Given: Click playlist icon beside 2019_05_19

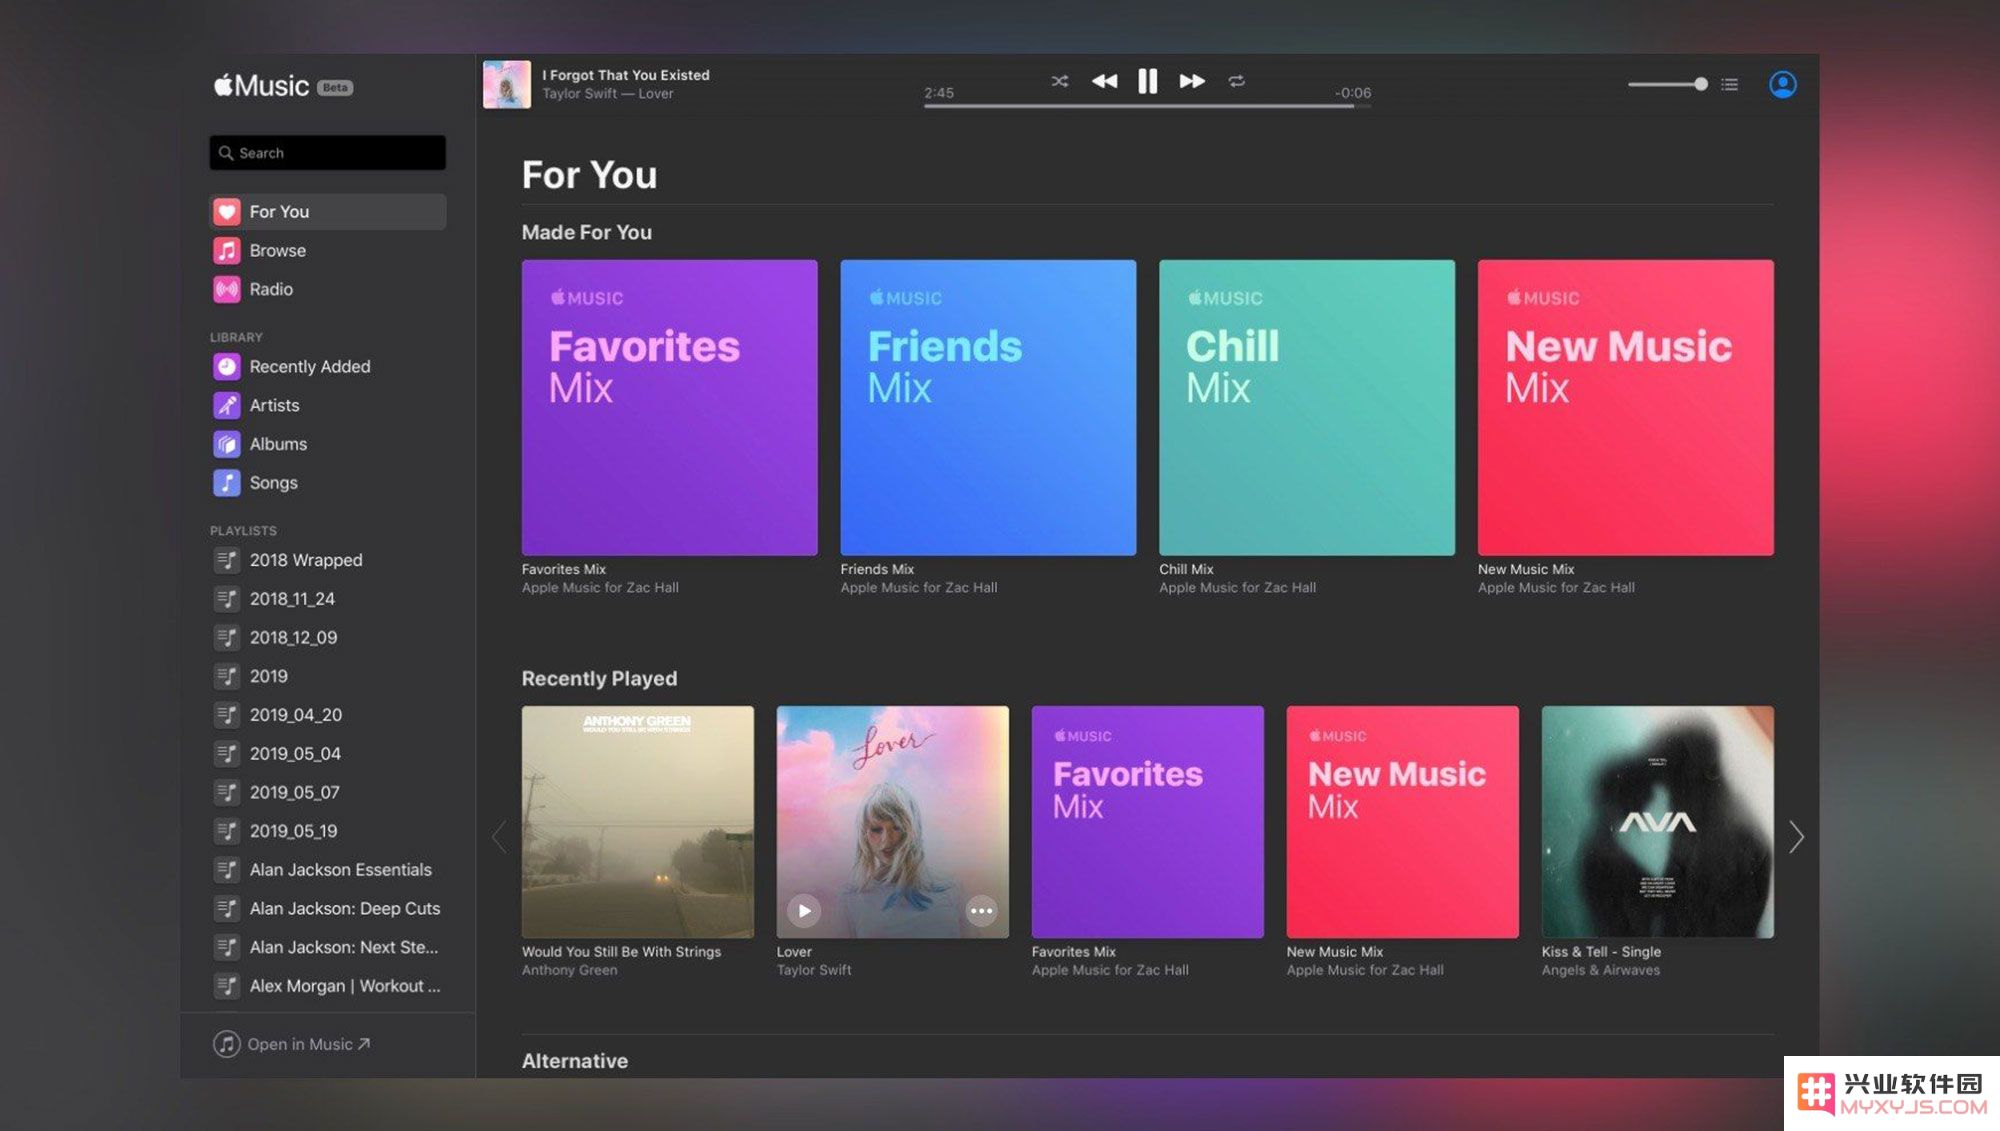Looking at the screenshot, I should click(x=227, y=831).
